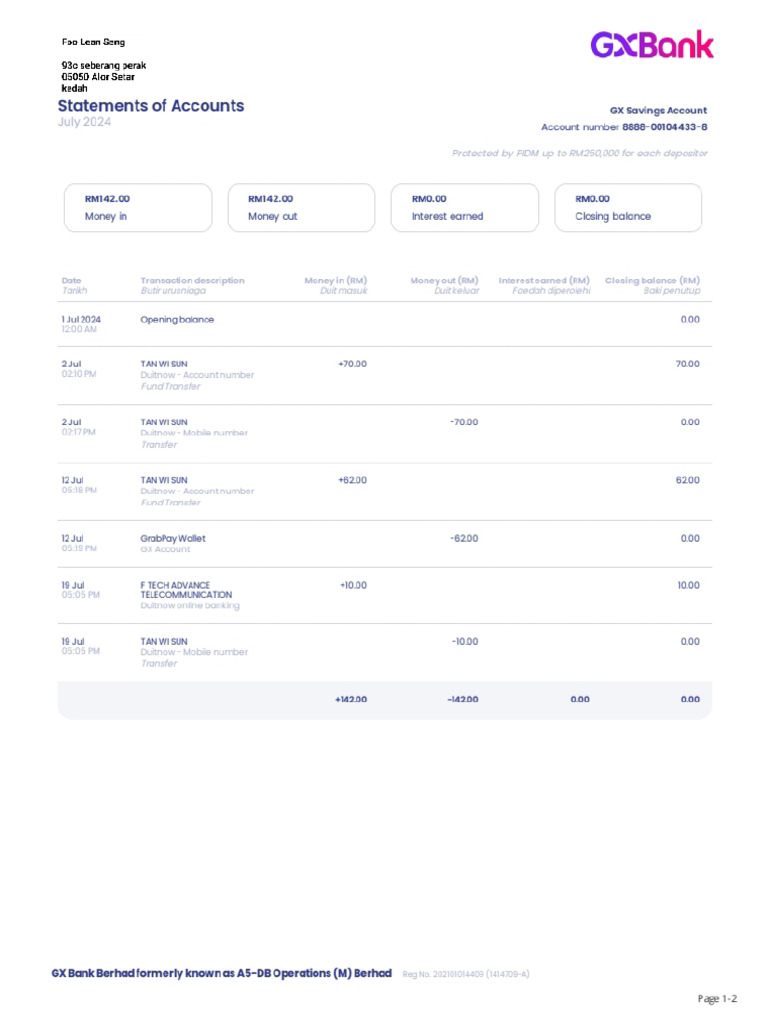The image size is (768, 1024).
Task: Select the Statements of Accounts heading
Action: point(151,106)
